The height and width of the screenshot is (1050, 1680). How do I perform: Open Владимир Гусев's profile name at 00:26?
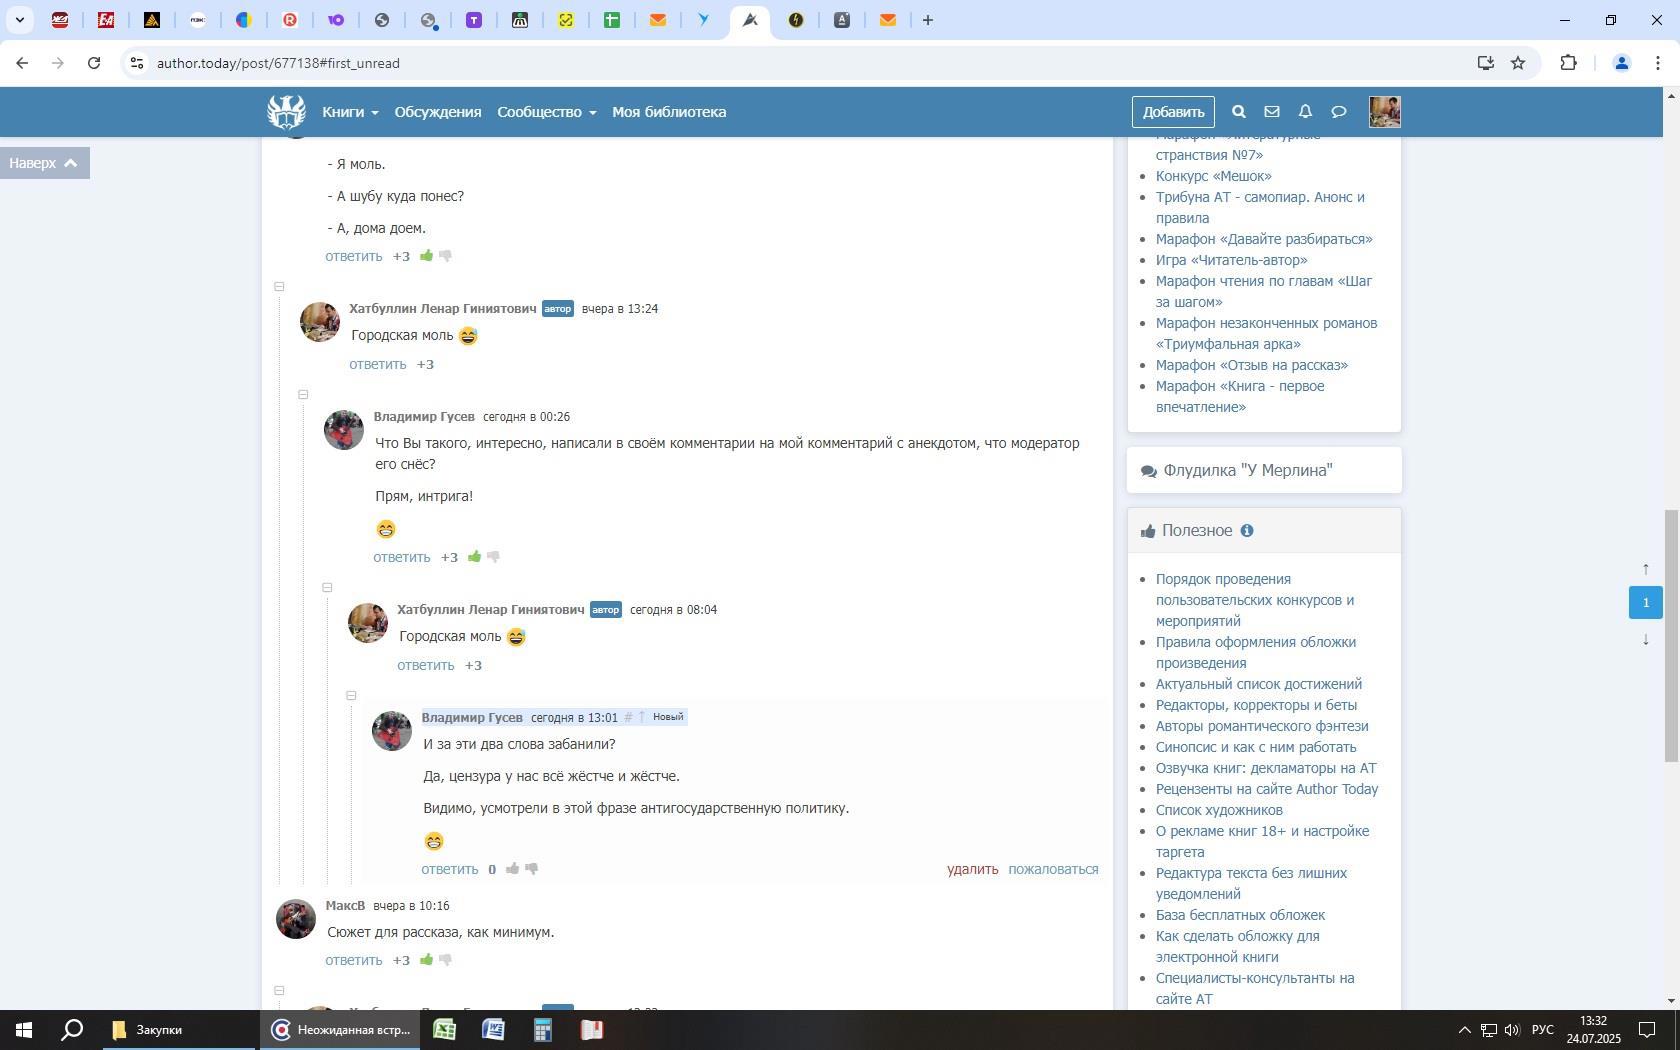point(424,416)
